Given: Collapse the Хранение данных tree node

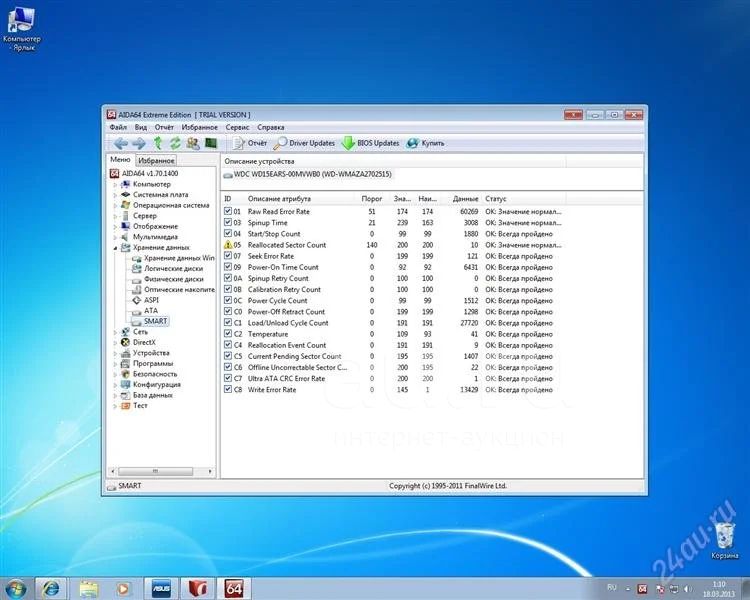Looking at the screenshot, I should click(115, 248).
